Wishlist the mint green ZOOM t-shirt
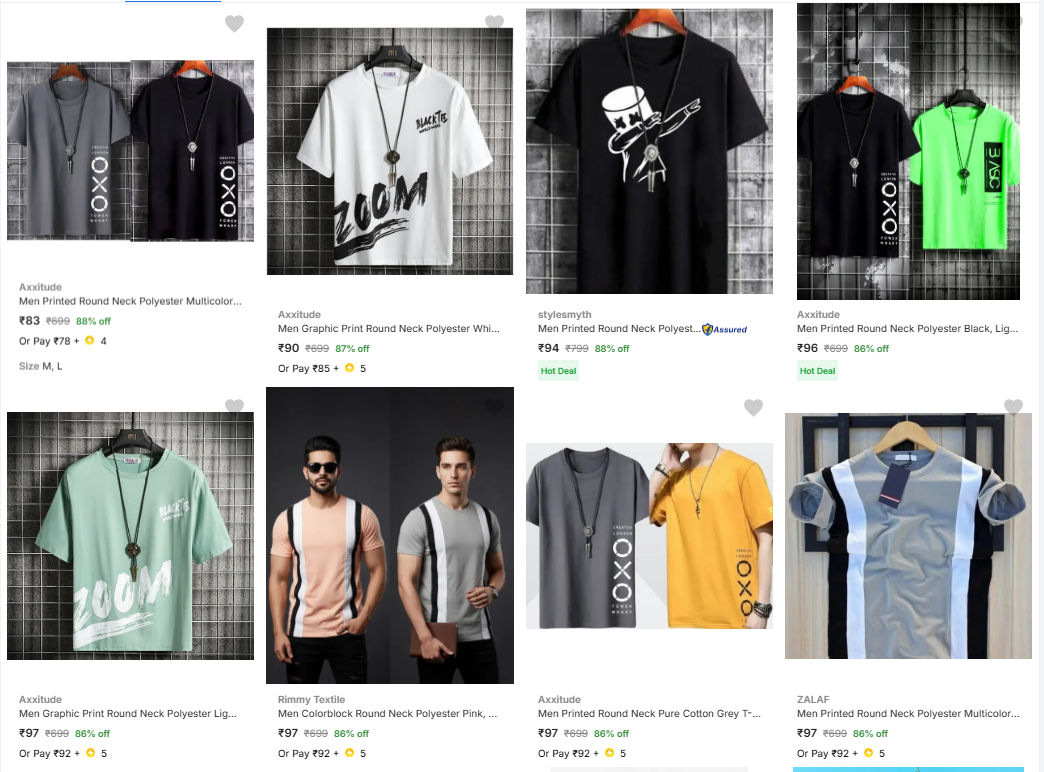Viewport: 1044px width, 772px height. click(x=234, y=406)
